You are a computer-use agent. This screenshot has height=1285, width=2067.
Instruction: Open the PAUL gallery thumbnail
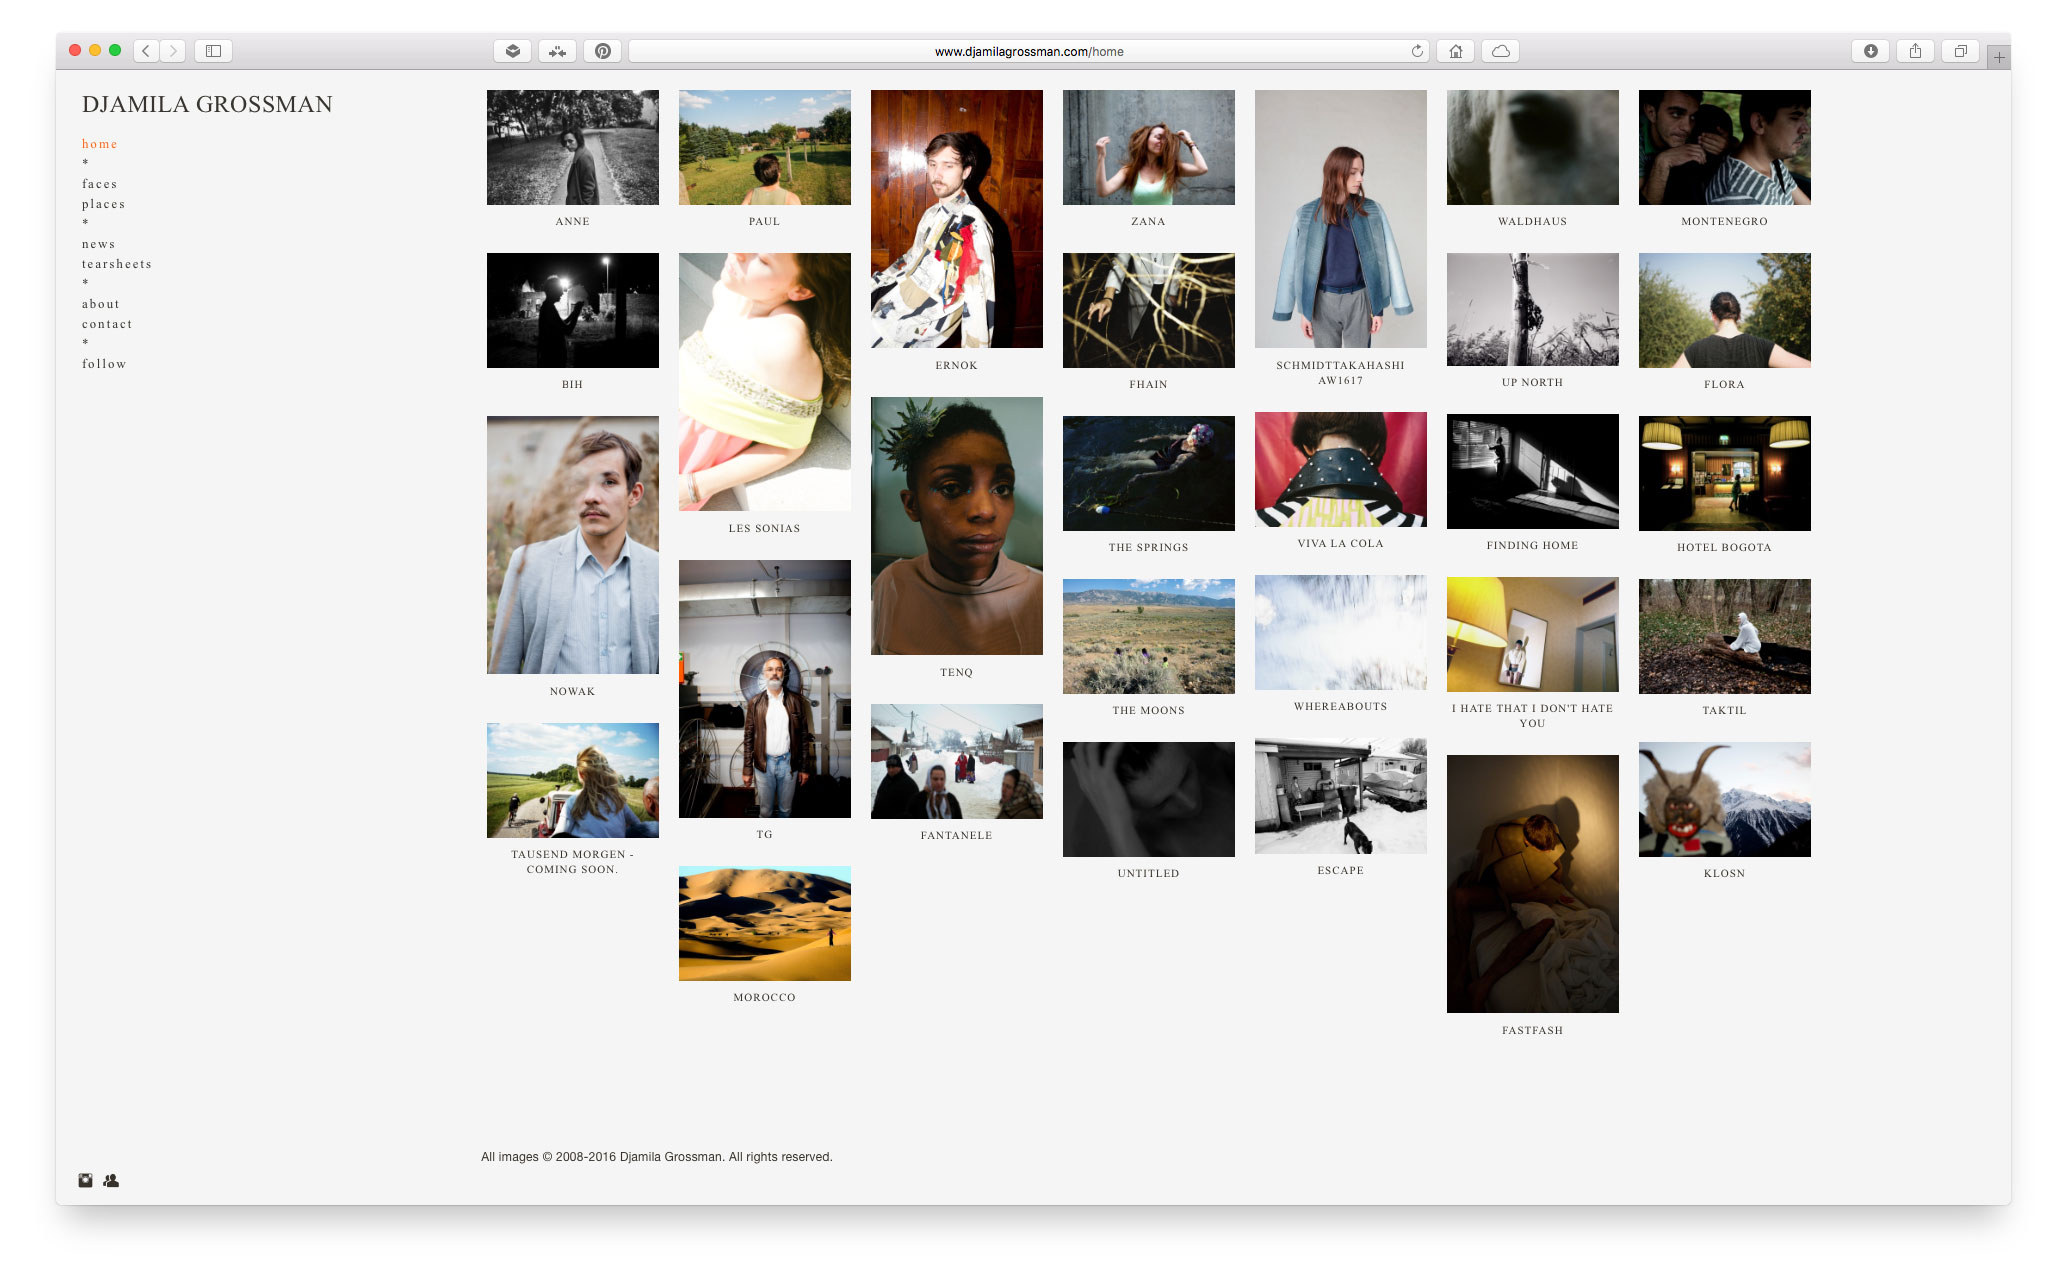tap(765, 147)
